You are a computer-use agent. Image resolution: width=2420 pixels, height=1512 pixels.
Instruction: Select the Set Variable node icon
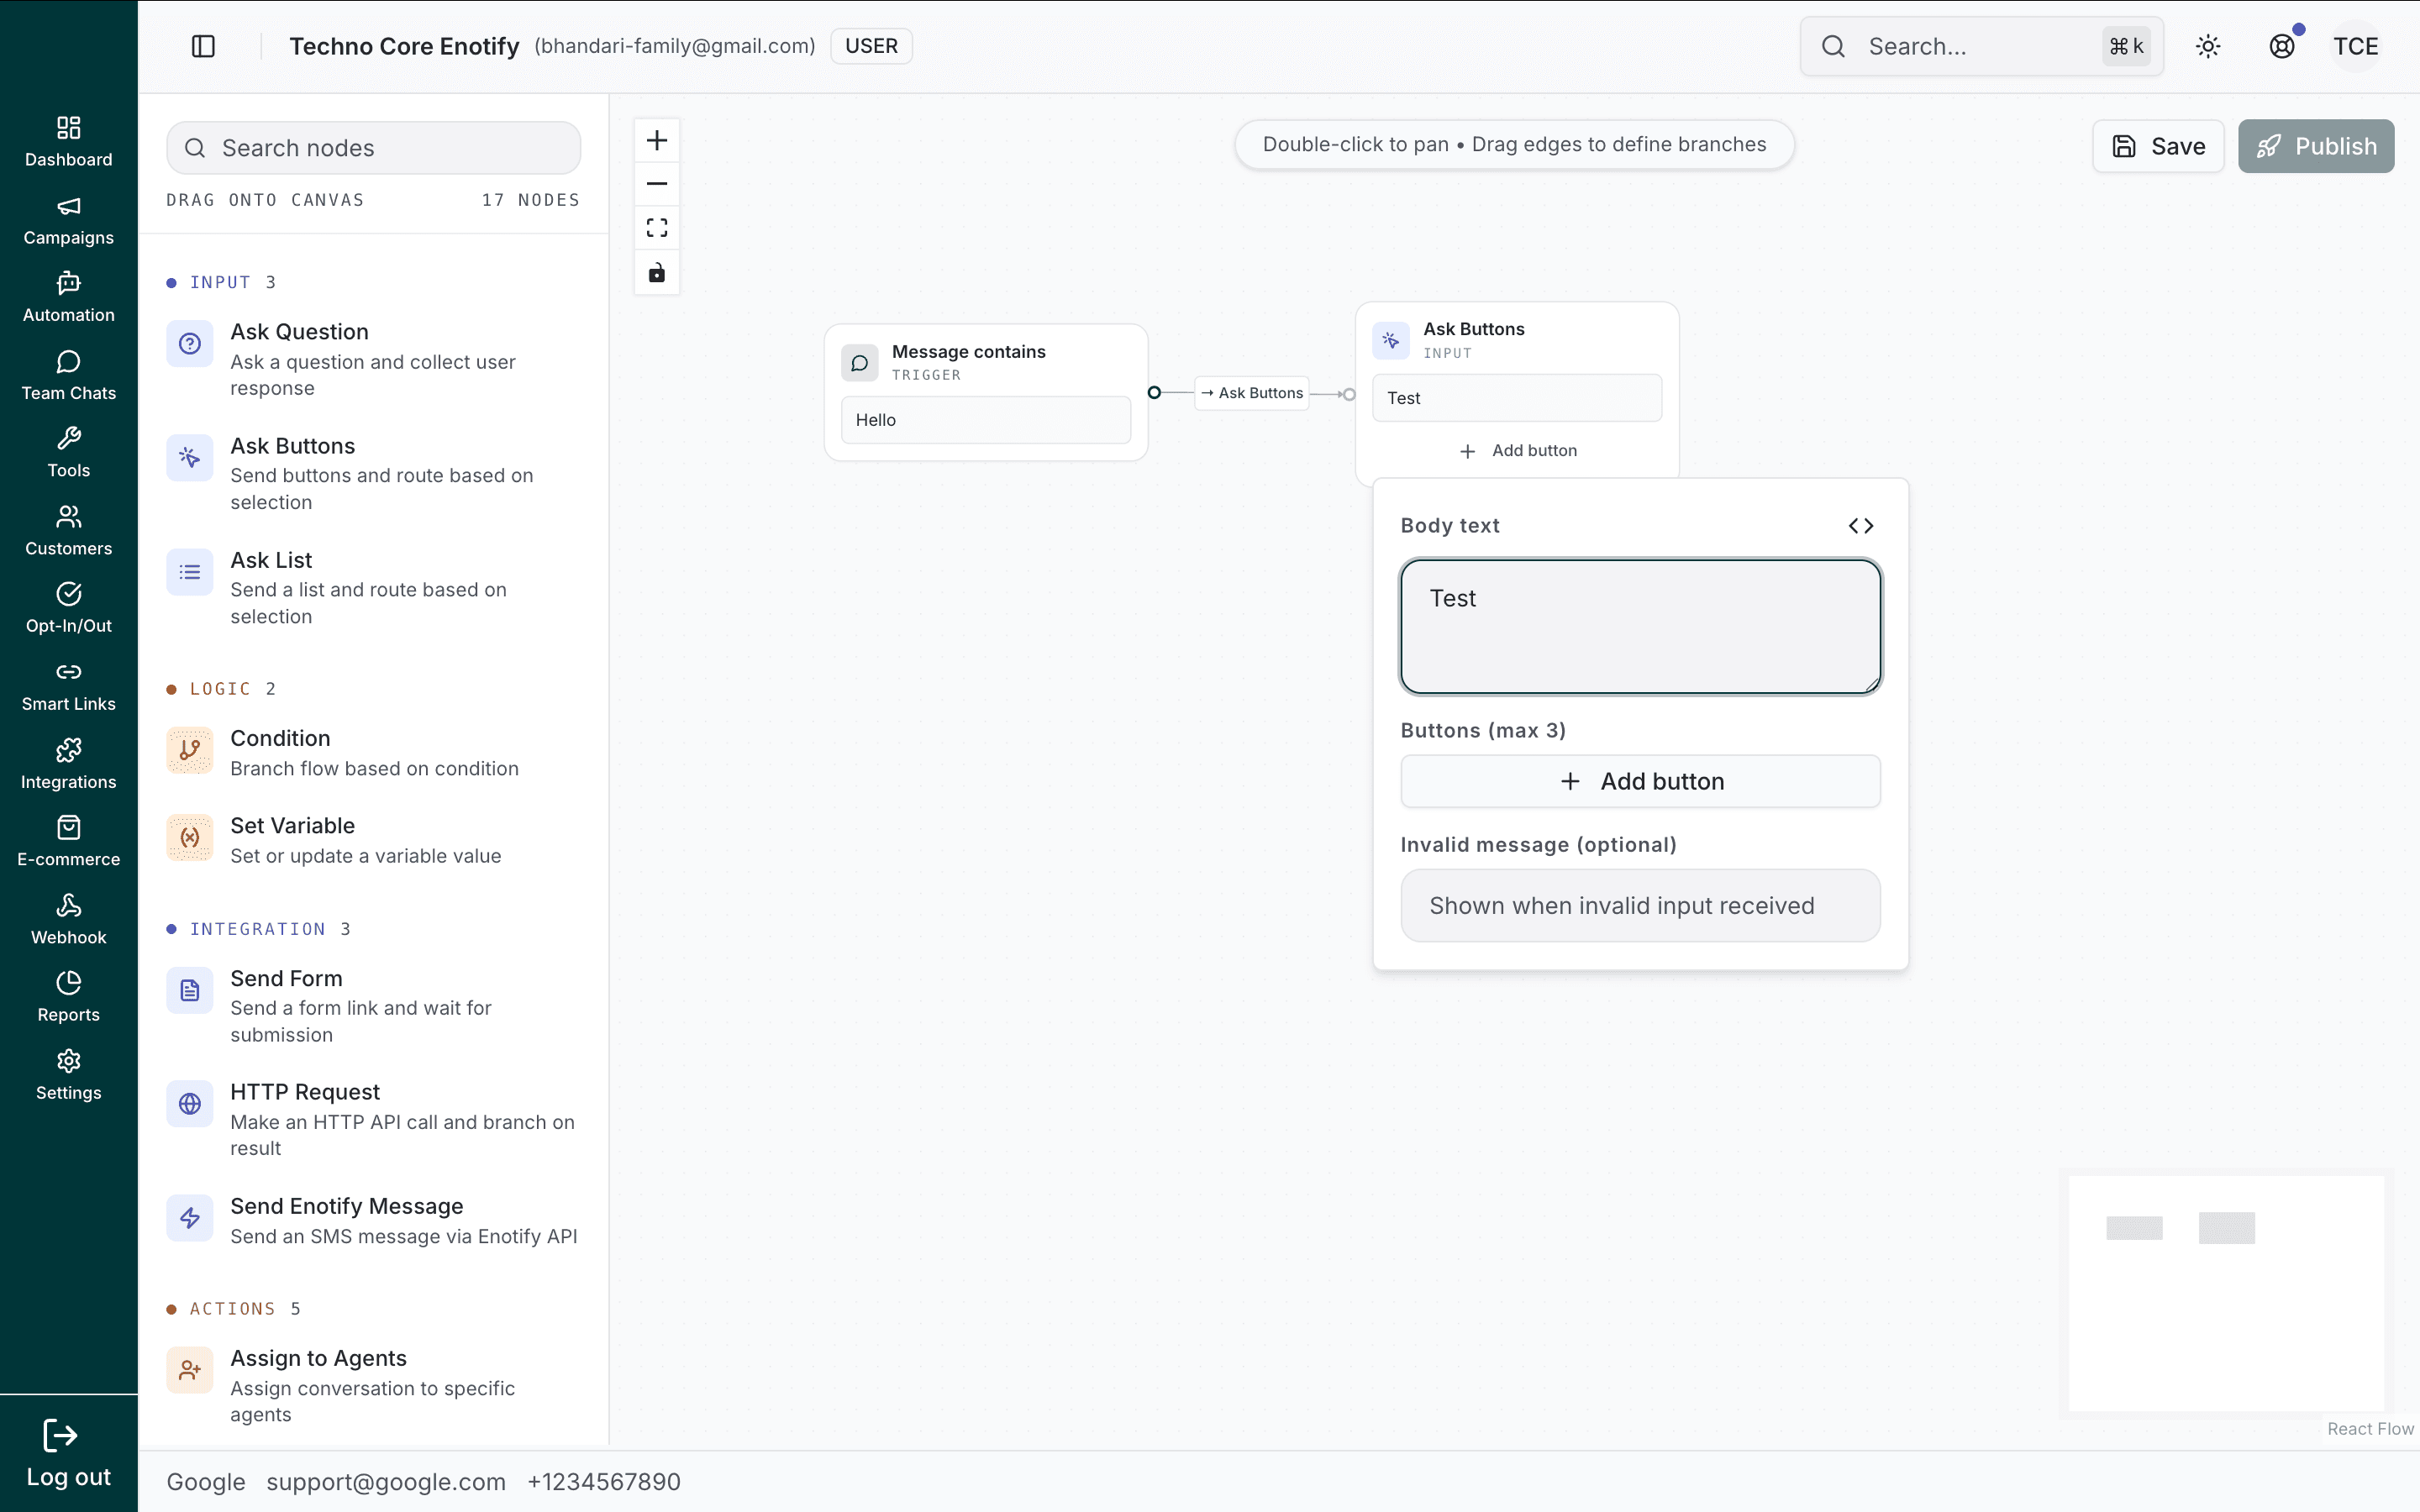(x=190, y=838)
